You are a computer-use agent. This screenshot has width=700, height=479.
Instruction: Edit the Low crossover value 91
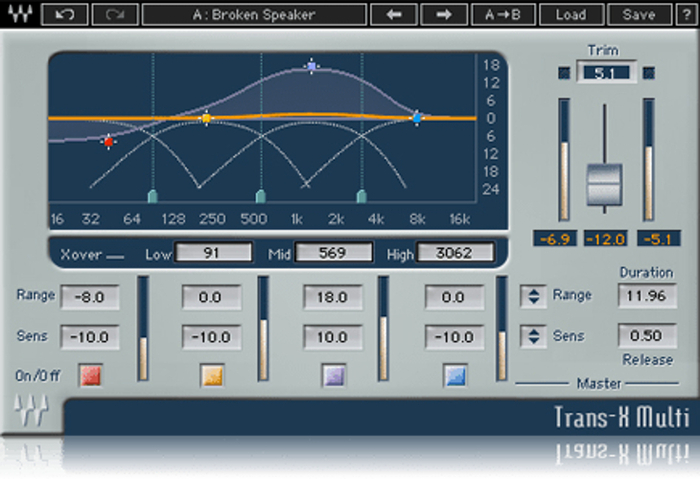[213, 253]
